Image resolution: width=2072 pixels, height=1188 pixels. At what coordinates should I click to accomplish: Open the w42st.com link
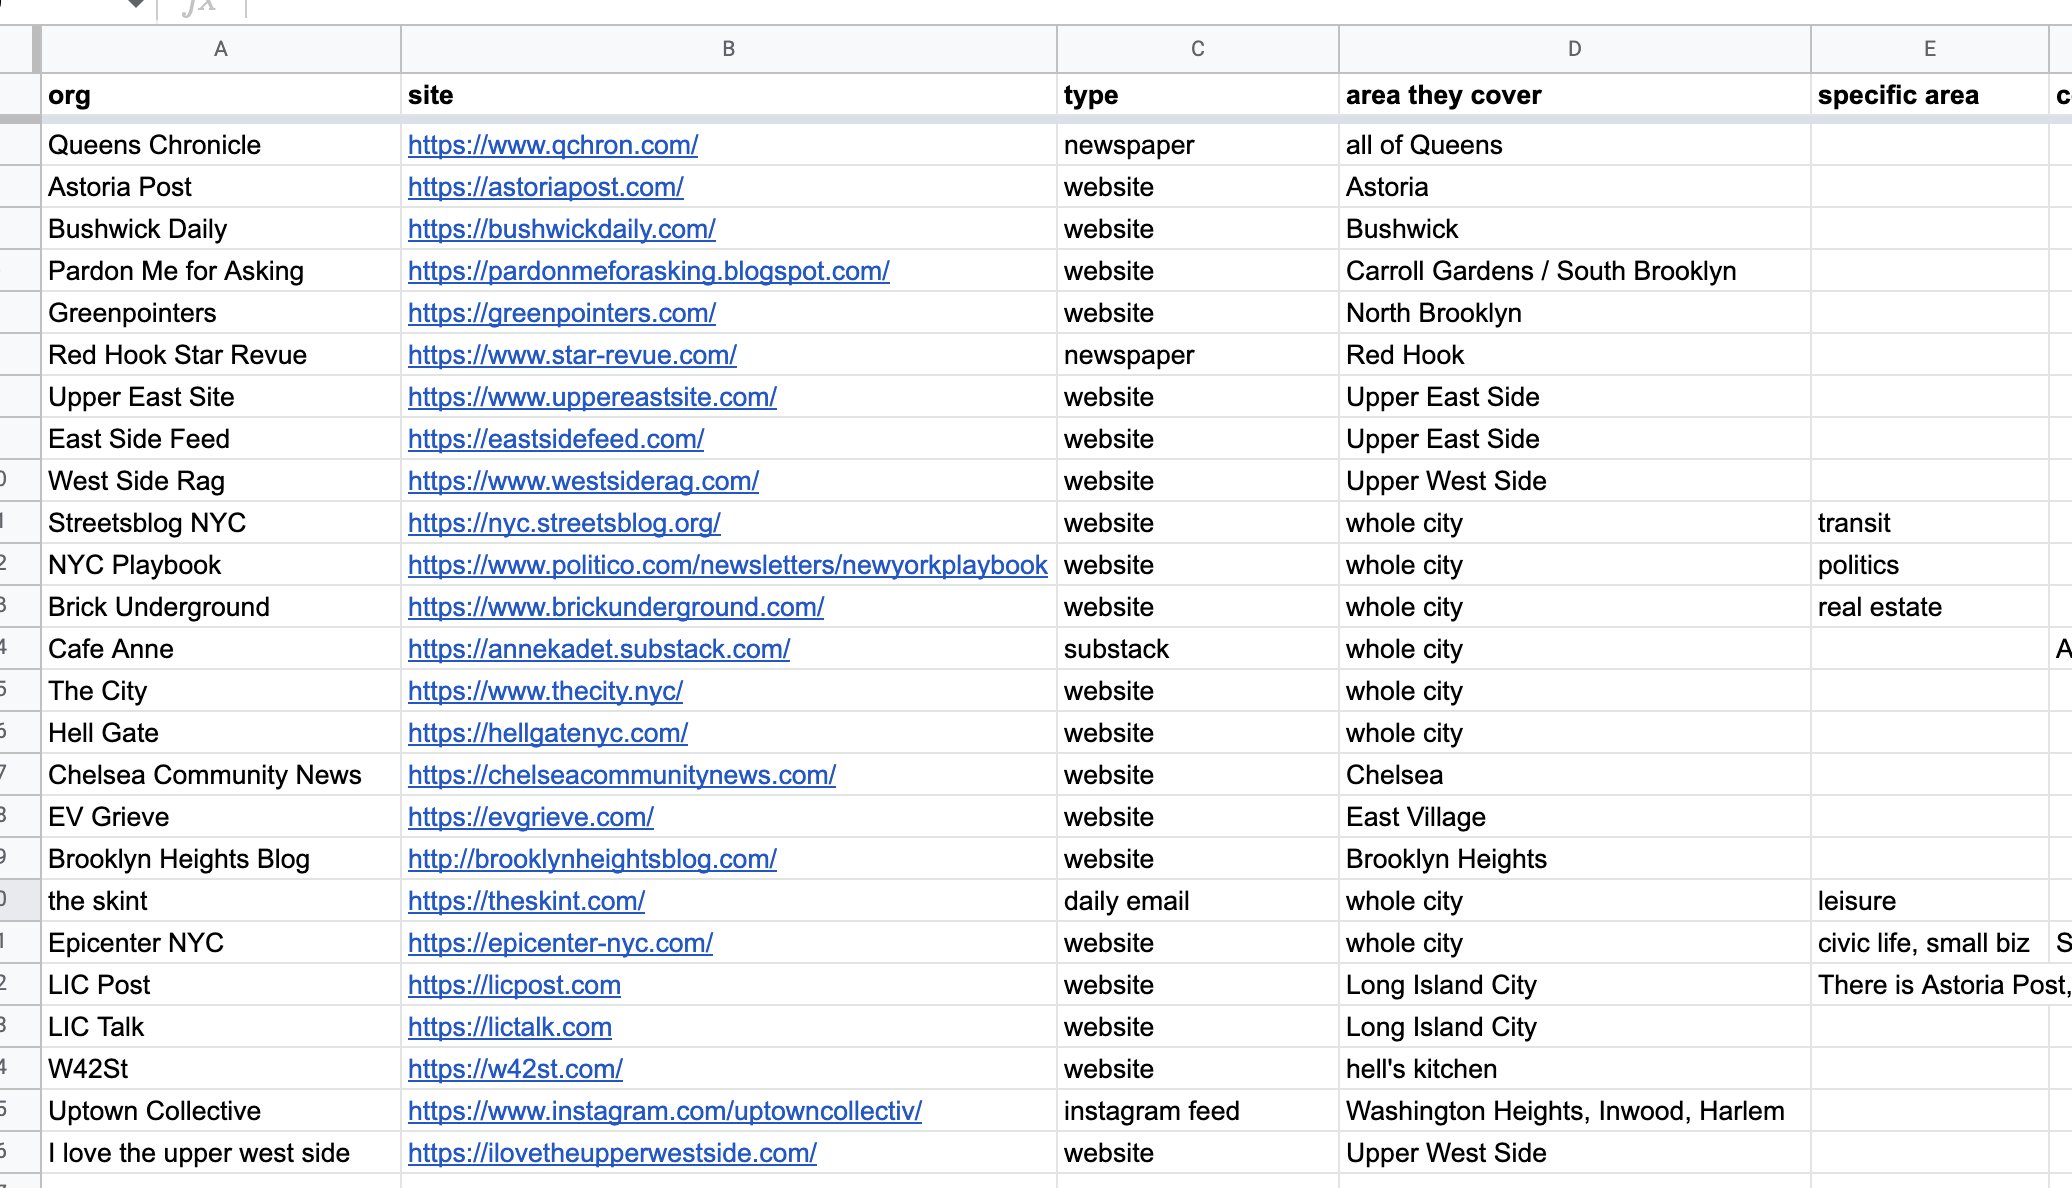[x=515, y=1069]
